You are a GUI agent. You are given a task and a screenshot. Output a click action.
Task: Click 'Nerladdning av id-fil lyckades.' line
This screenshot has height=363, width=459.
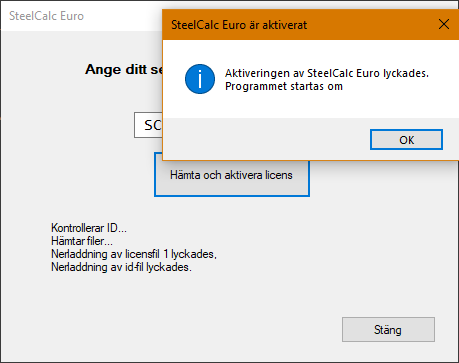pyautogui.click(x=121, y=267)
